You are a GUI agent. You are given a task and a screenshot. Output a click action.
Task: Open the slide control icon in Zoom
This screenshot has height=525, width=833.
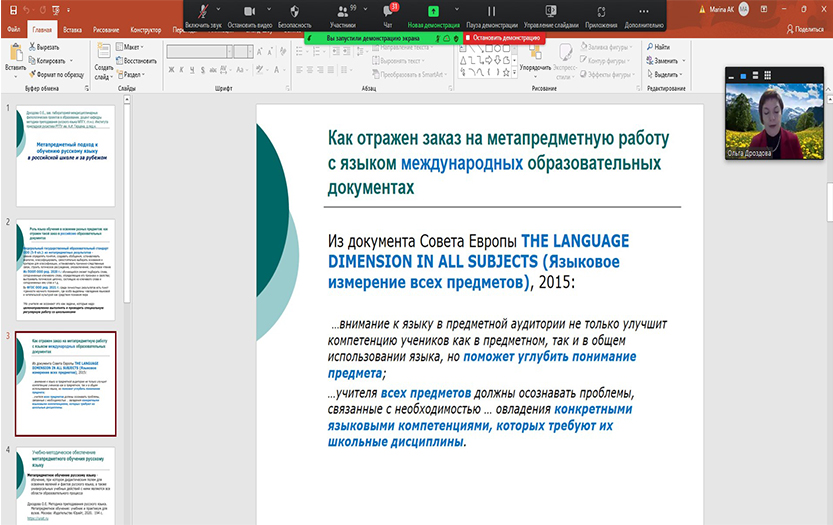coord(549,12)
